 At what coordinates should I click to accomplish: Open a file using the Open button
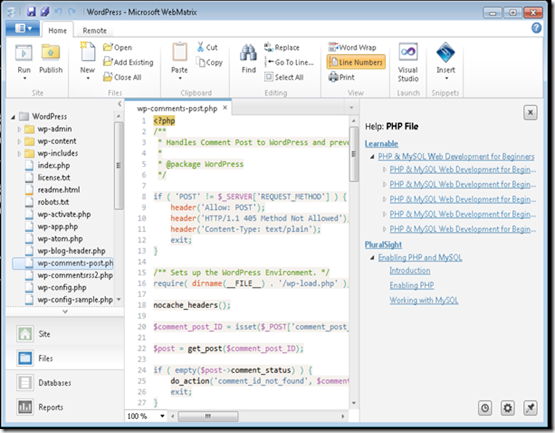point(118,47)
